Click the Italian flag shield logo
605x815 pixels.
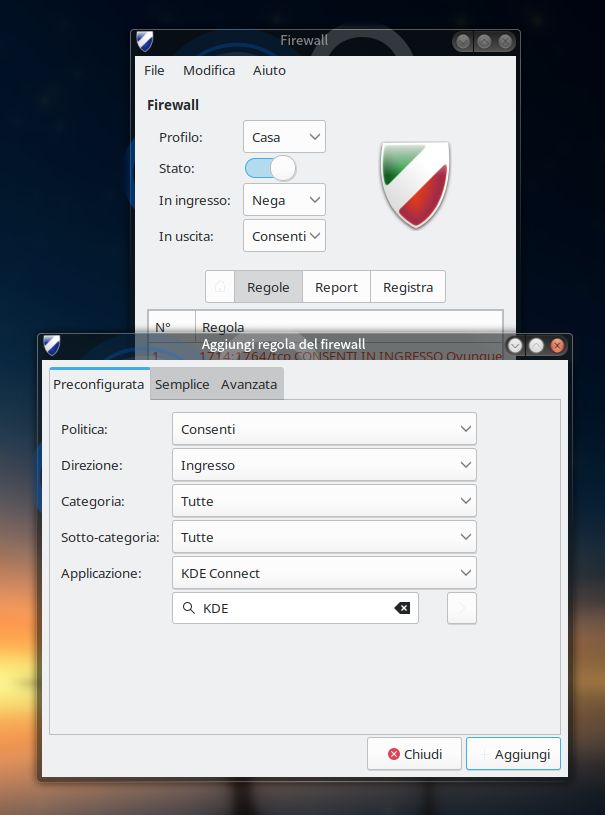click(415, 185)
